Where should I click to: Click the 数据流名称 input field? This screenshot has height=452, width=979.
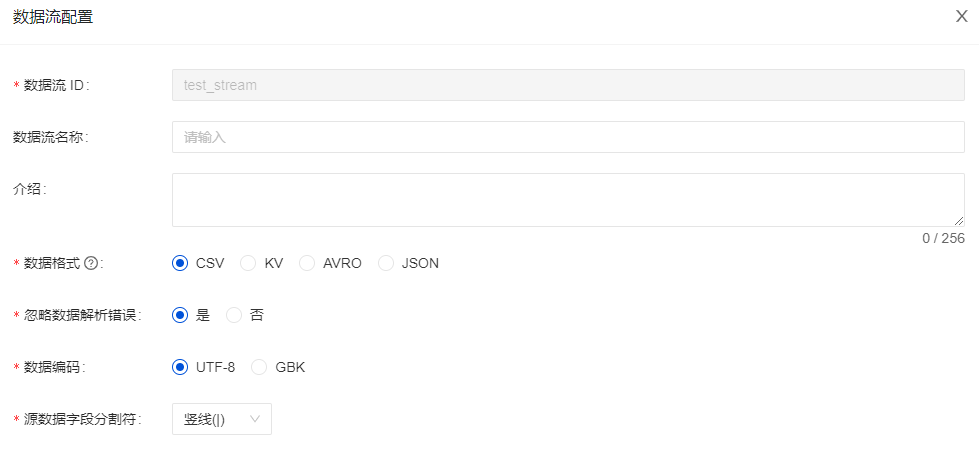[x=568, y=137]
